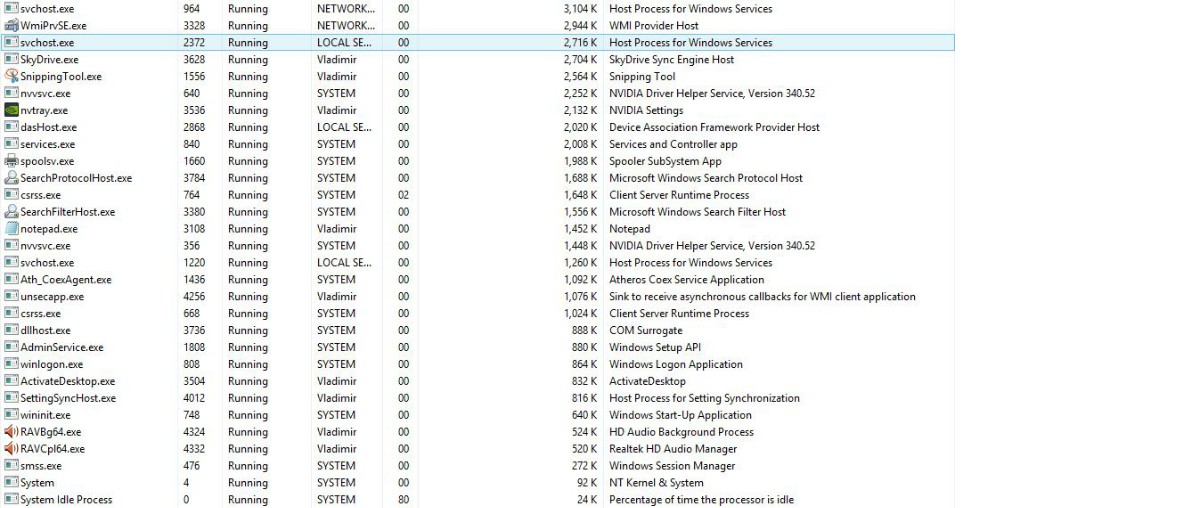Click the 'Sink to receive asynchronous callbacks' description
The width and height of the screenshot is (1200, 508).
[762, 297]
